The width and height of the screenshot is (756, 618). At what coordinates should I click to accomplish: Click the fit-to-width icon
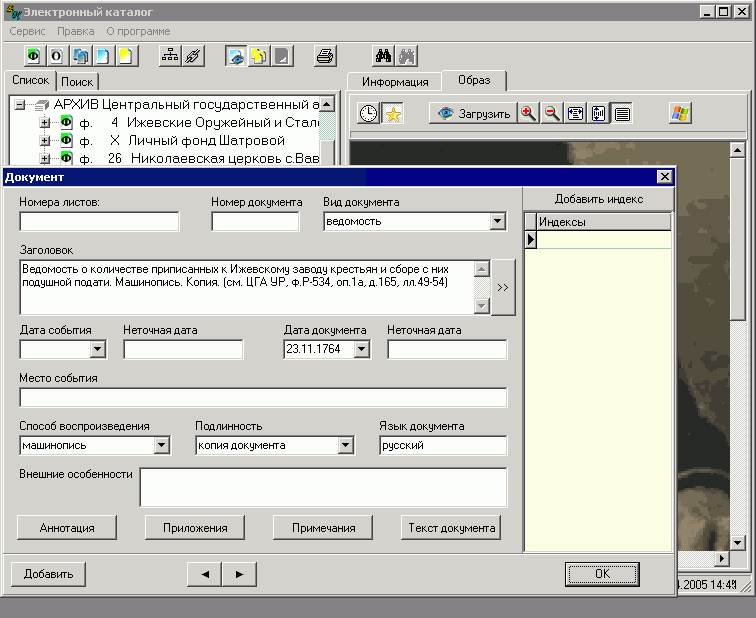click(575, 113)
